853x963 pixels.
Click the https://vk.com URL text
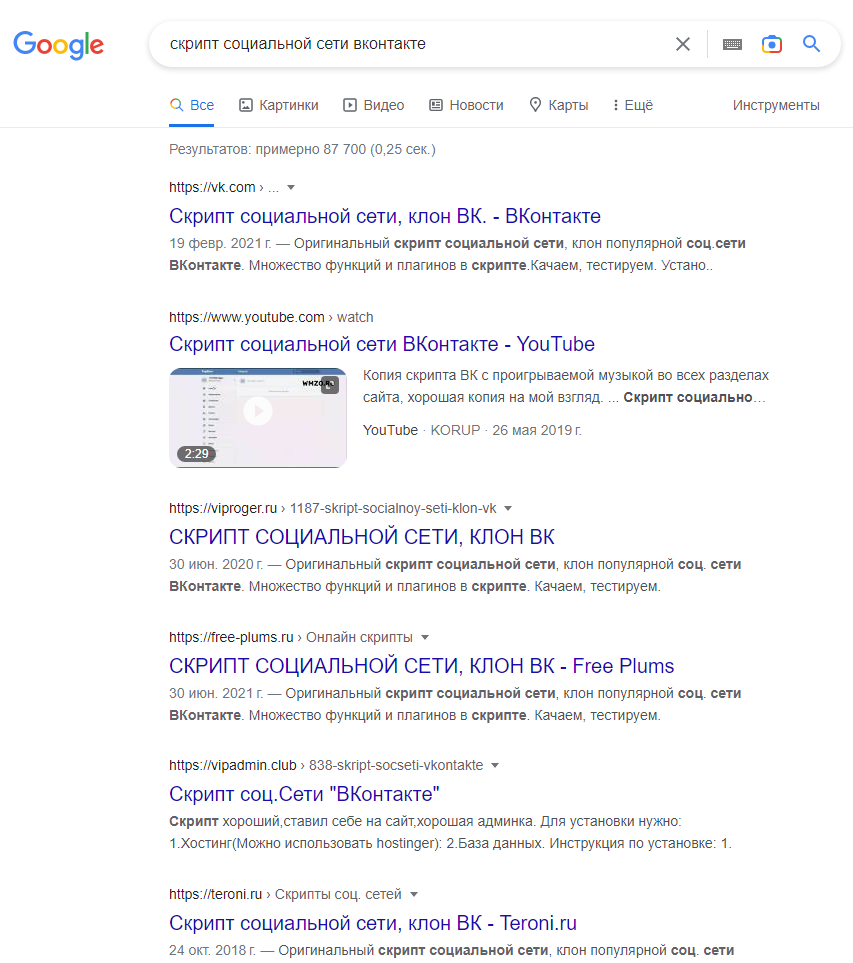(212, 187)
